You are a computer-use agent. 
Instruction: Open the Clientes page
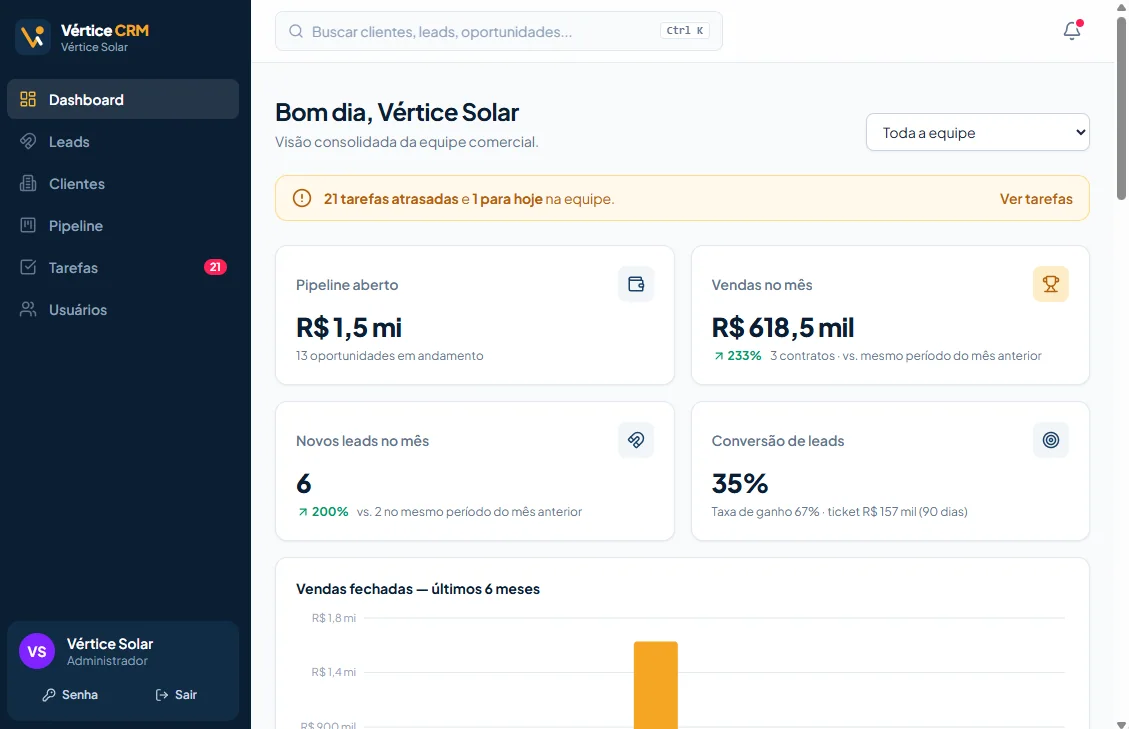point(123,184)
